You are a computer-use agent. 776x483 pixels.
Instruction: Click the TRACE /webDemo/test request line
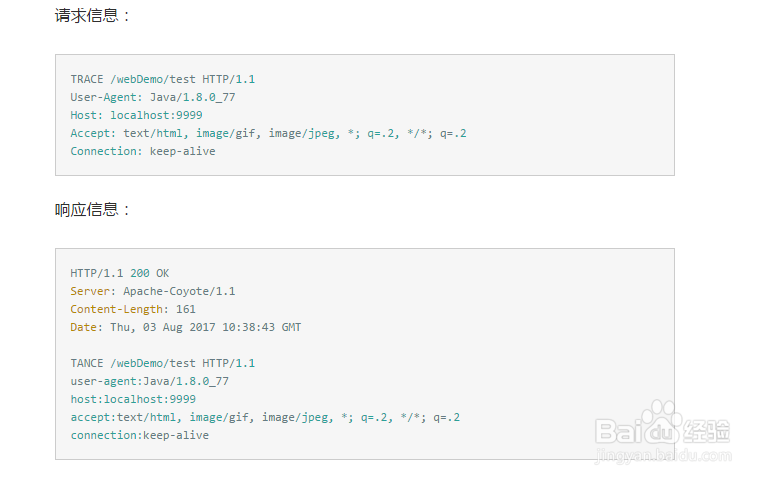click(x=162, y=79)
